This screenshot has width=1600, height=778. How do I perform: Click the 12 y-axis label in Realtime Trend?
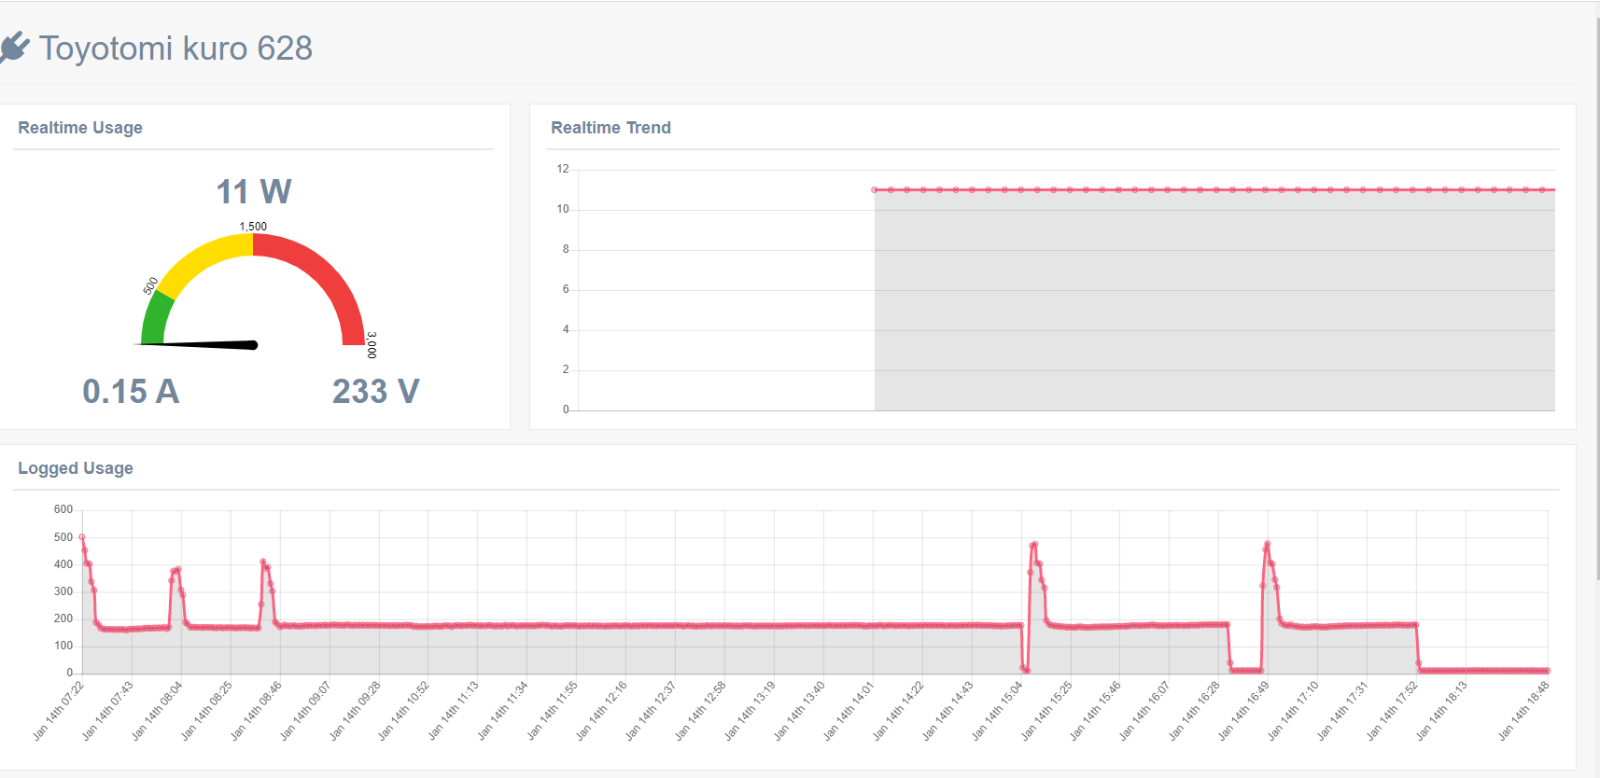pos(563,169)
